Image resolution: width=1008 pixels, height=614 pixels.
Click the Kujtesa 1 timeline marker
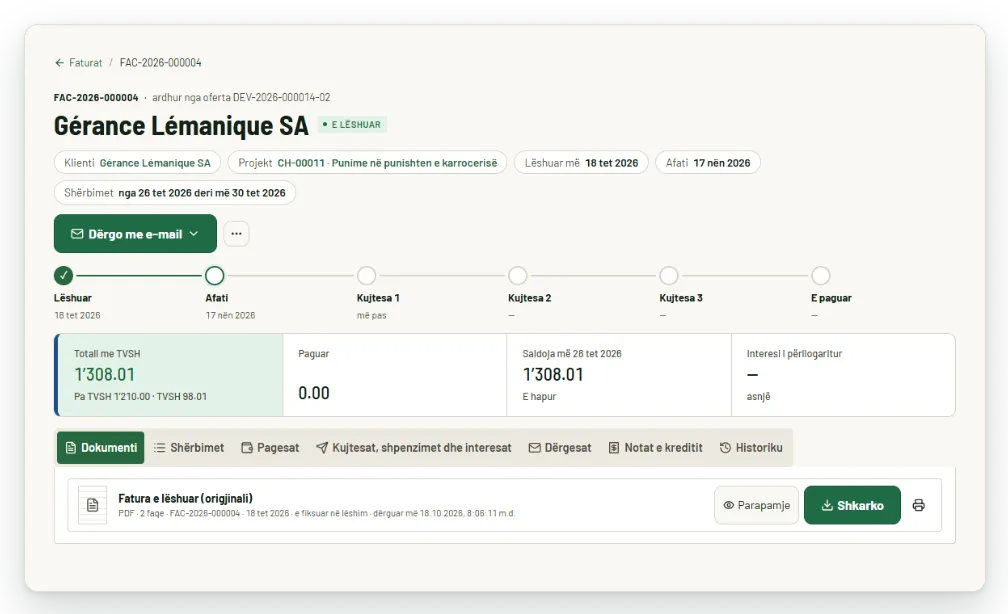[x=366, y=276]
